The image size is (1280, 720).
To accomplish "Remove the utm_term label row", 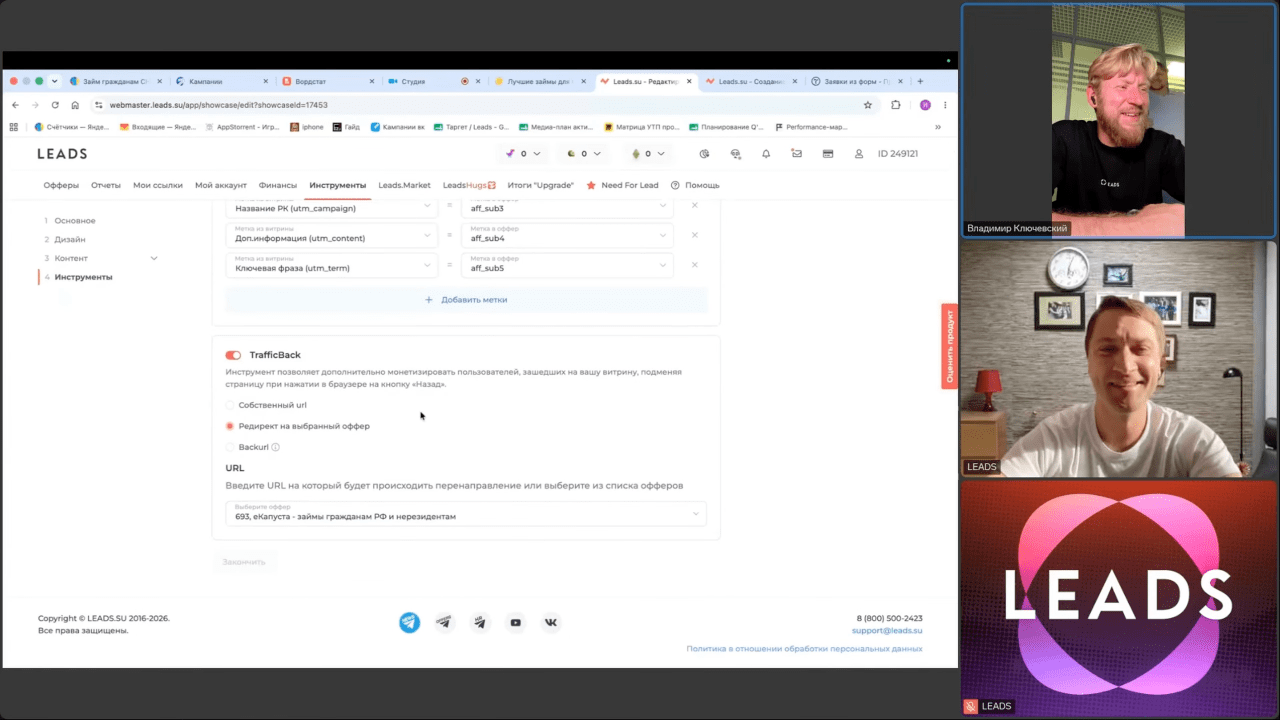I will tap(695, 265).
